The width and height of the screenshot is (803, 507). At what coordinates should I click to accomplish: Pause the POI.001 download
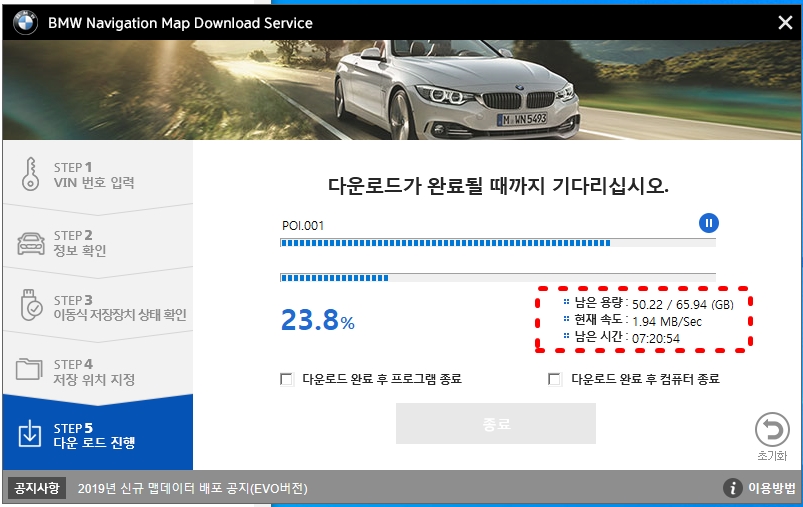(709, 223)
